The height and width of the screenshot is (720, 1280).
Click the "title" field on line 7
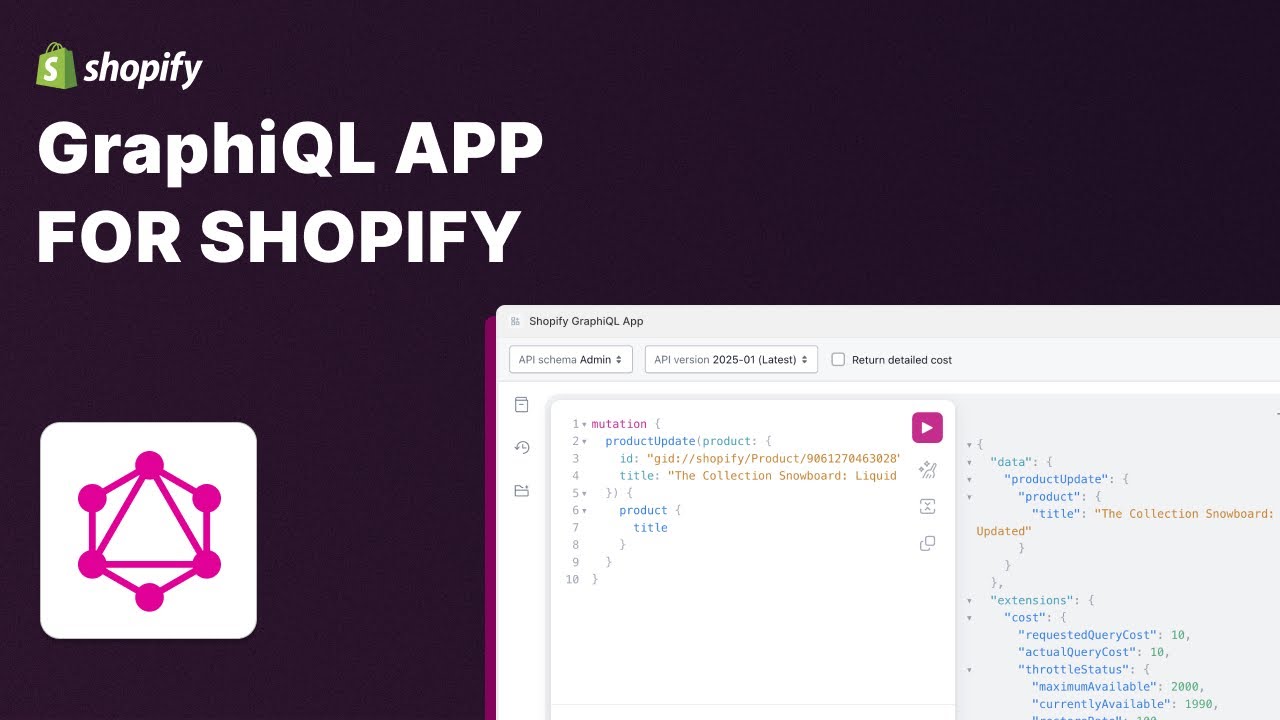click(650, 528)
